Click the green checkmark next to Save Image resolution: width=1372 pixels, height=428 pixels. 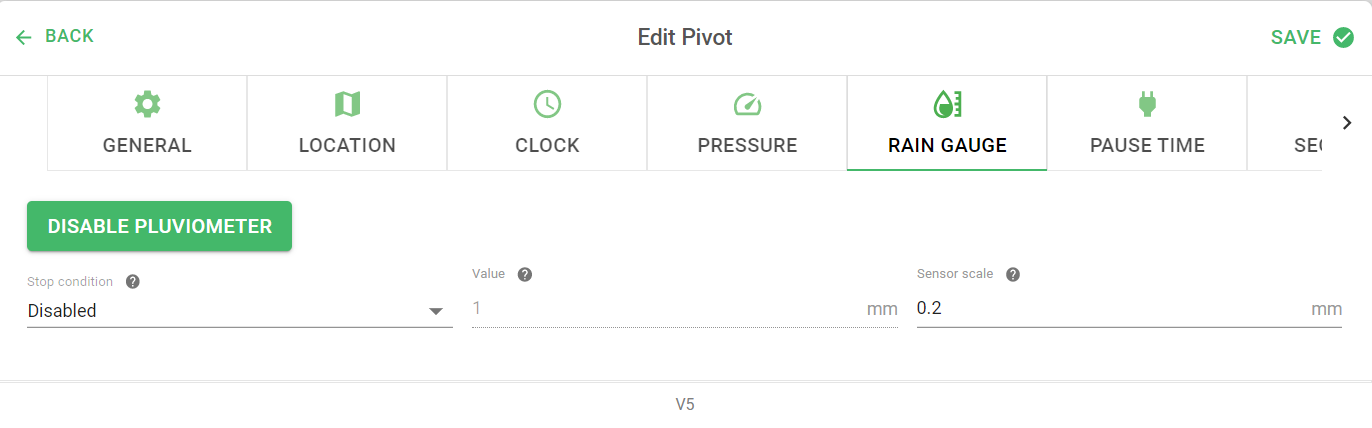pyautogui.click(x=1343, y=37)
